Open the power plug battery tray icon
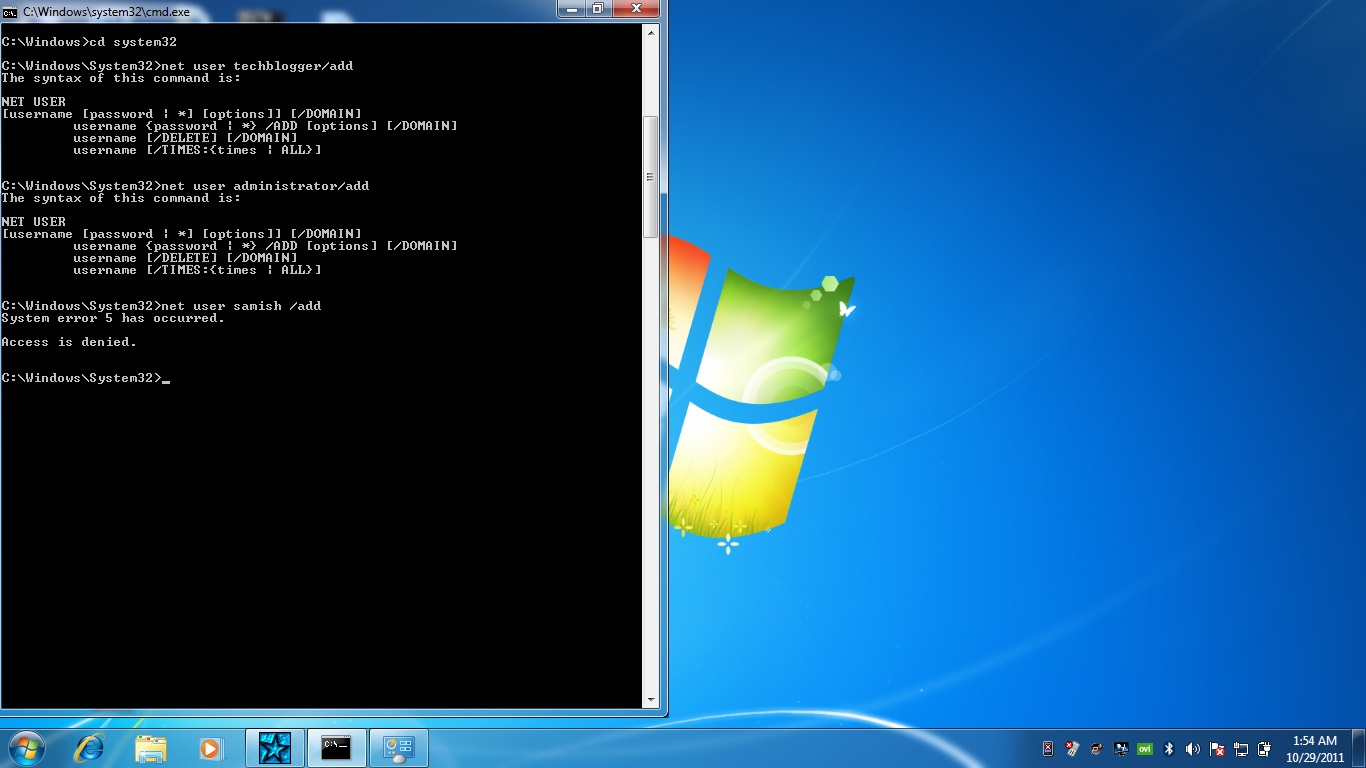The image size is (1366, 768). 1265,748
